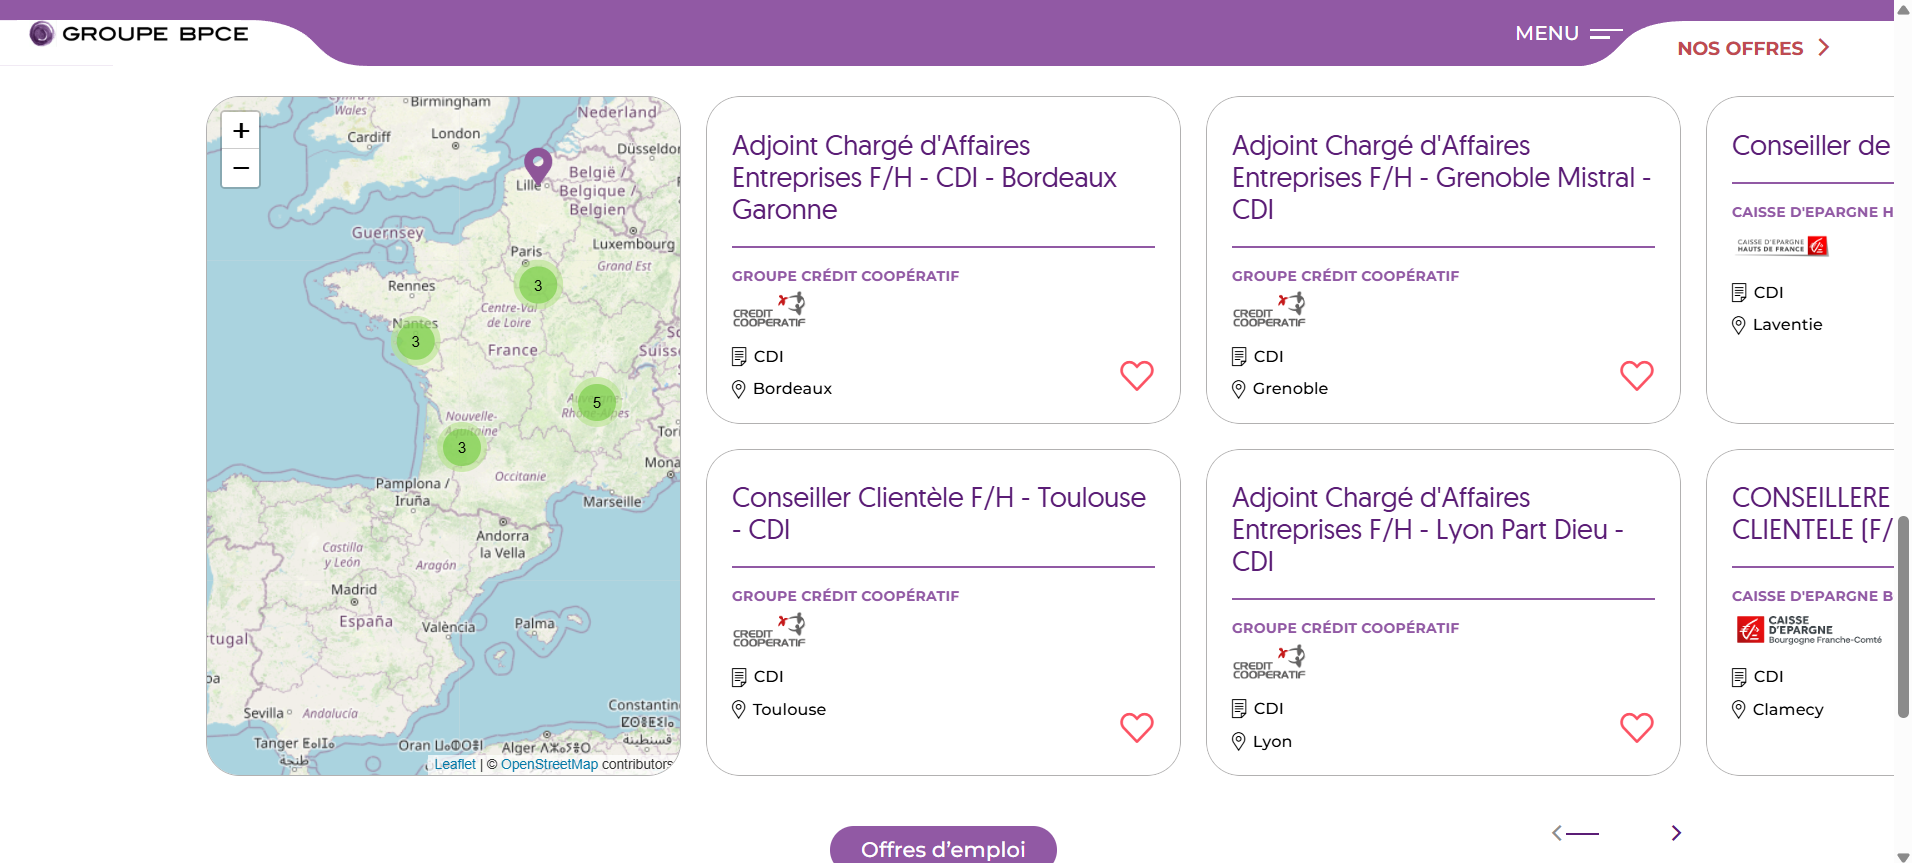1912x863 pixels.
Task: Click GROUPE CRÉDIT COOPÉRATIF label on Bordeaux card
Action: 845,276
